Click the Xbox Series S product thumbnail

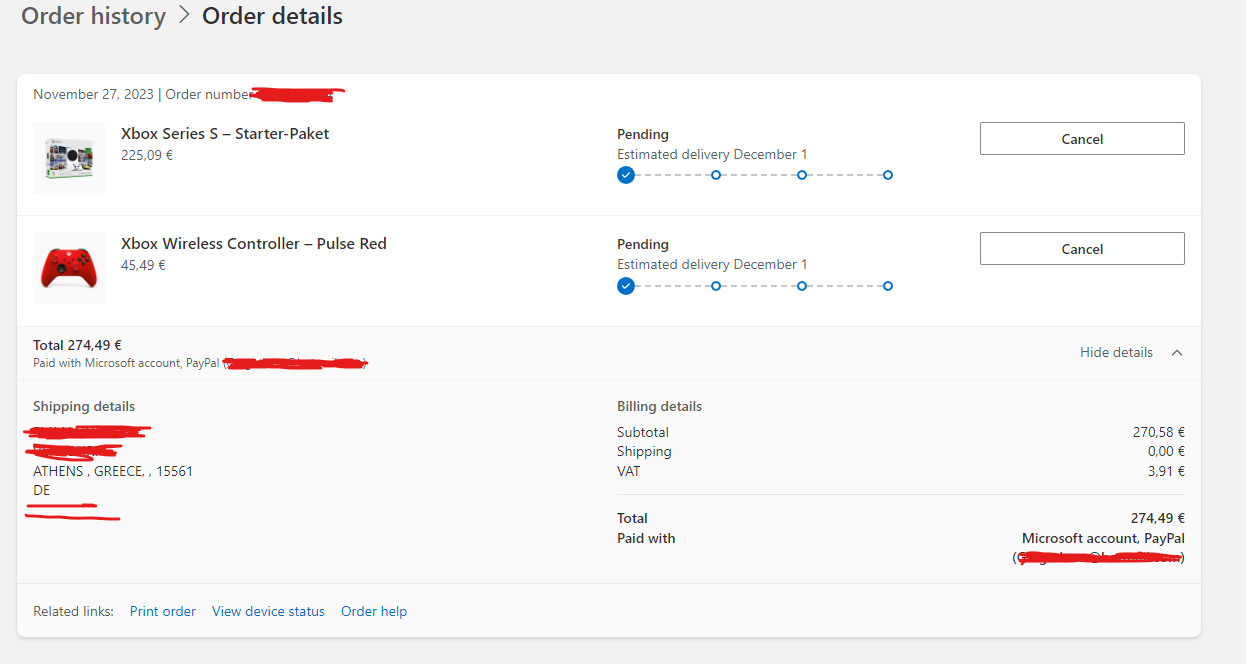tap(69, 158)
